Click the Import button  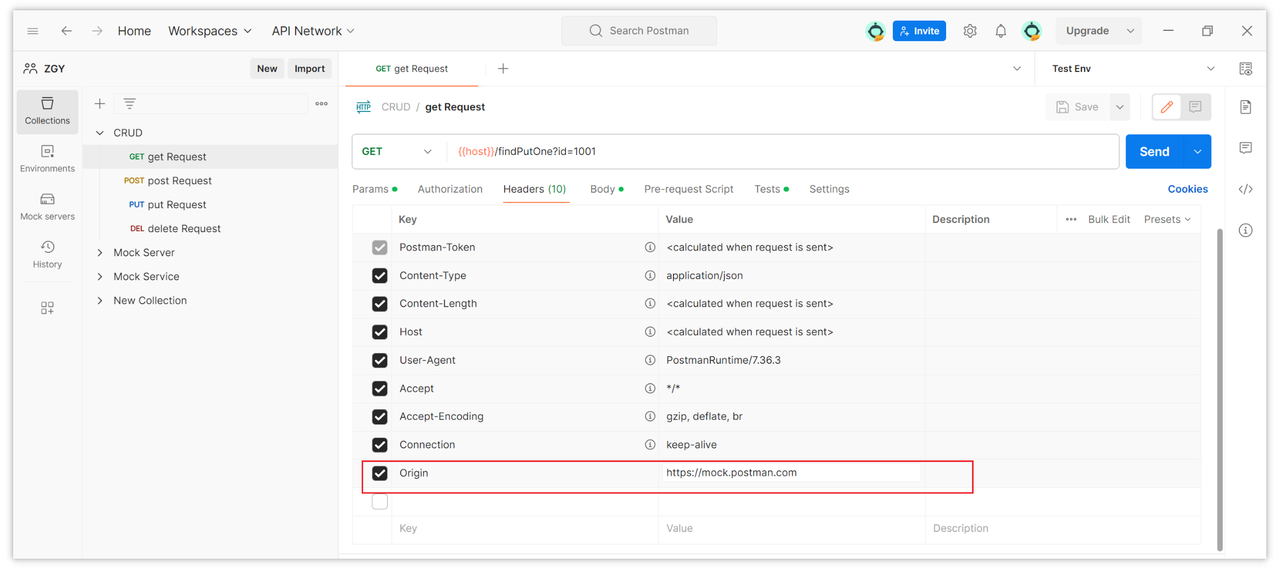tap(309, 69)
